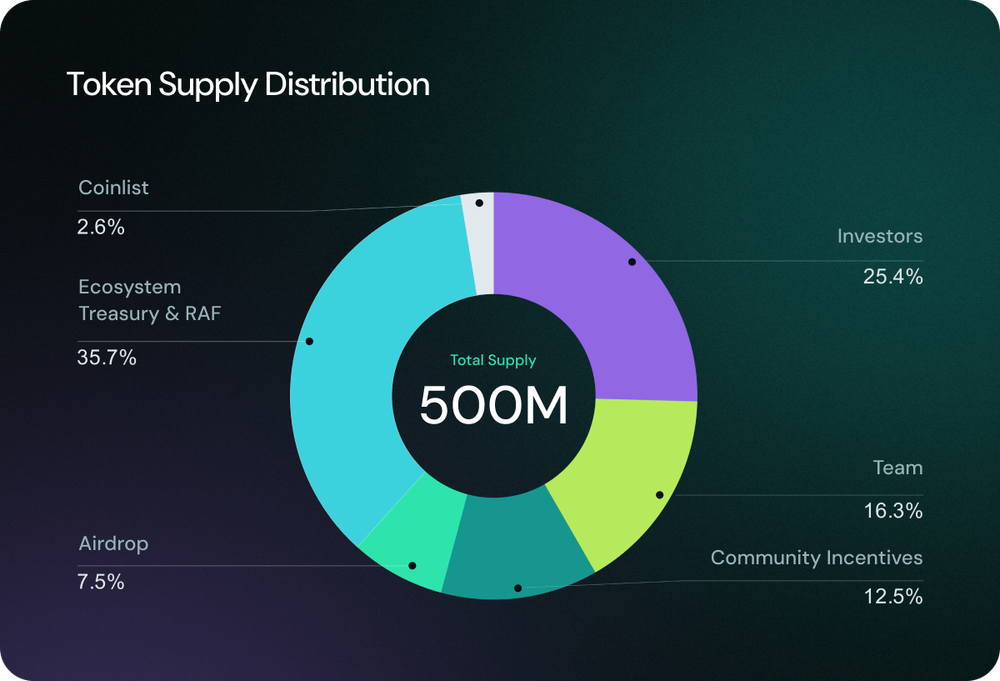1000x681 pixels.
Task: Click the 500M total supply text
Action: point(494,405)
